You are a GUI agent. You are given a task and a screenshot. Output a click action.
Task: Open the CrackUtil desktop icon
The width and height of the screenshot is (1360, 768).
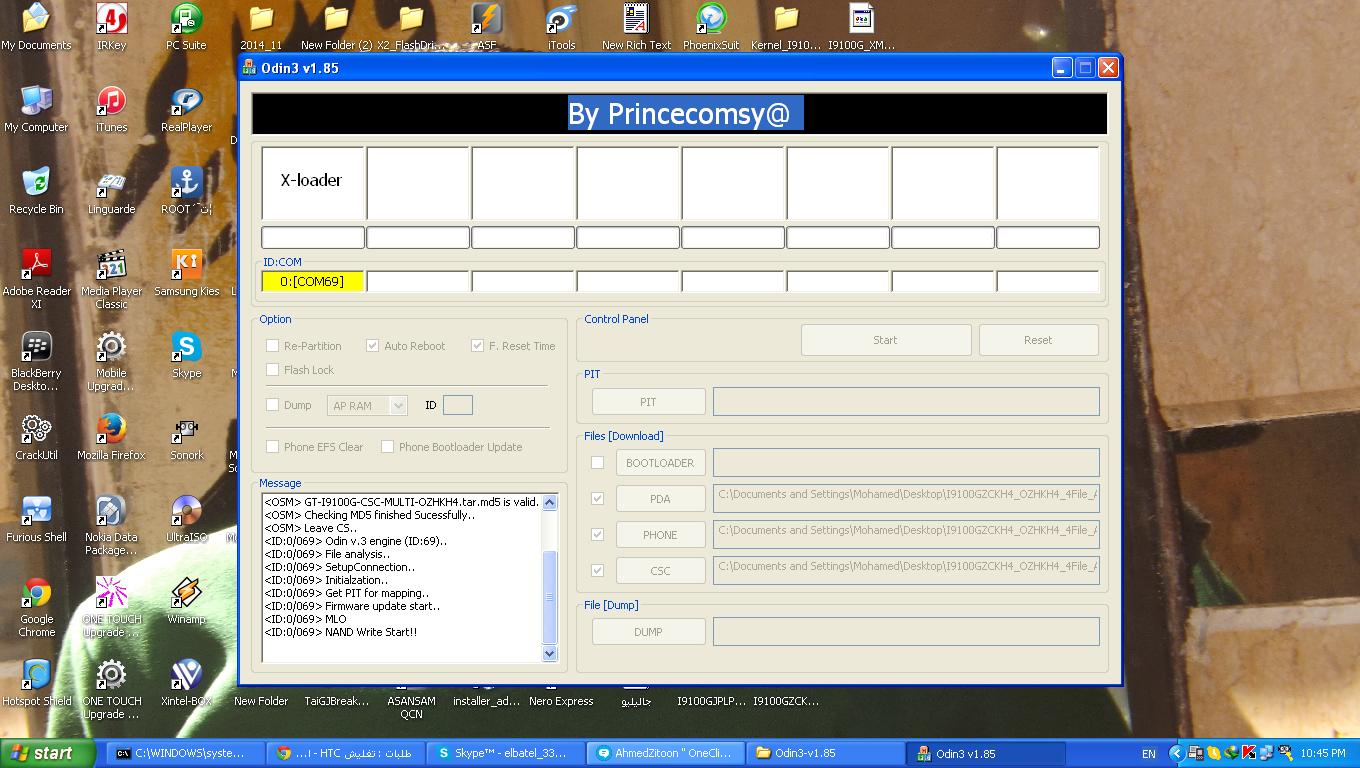tap(37, 437)
